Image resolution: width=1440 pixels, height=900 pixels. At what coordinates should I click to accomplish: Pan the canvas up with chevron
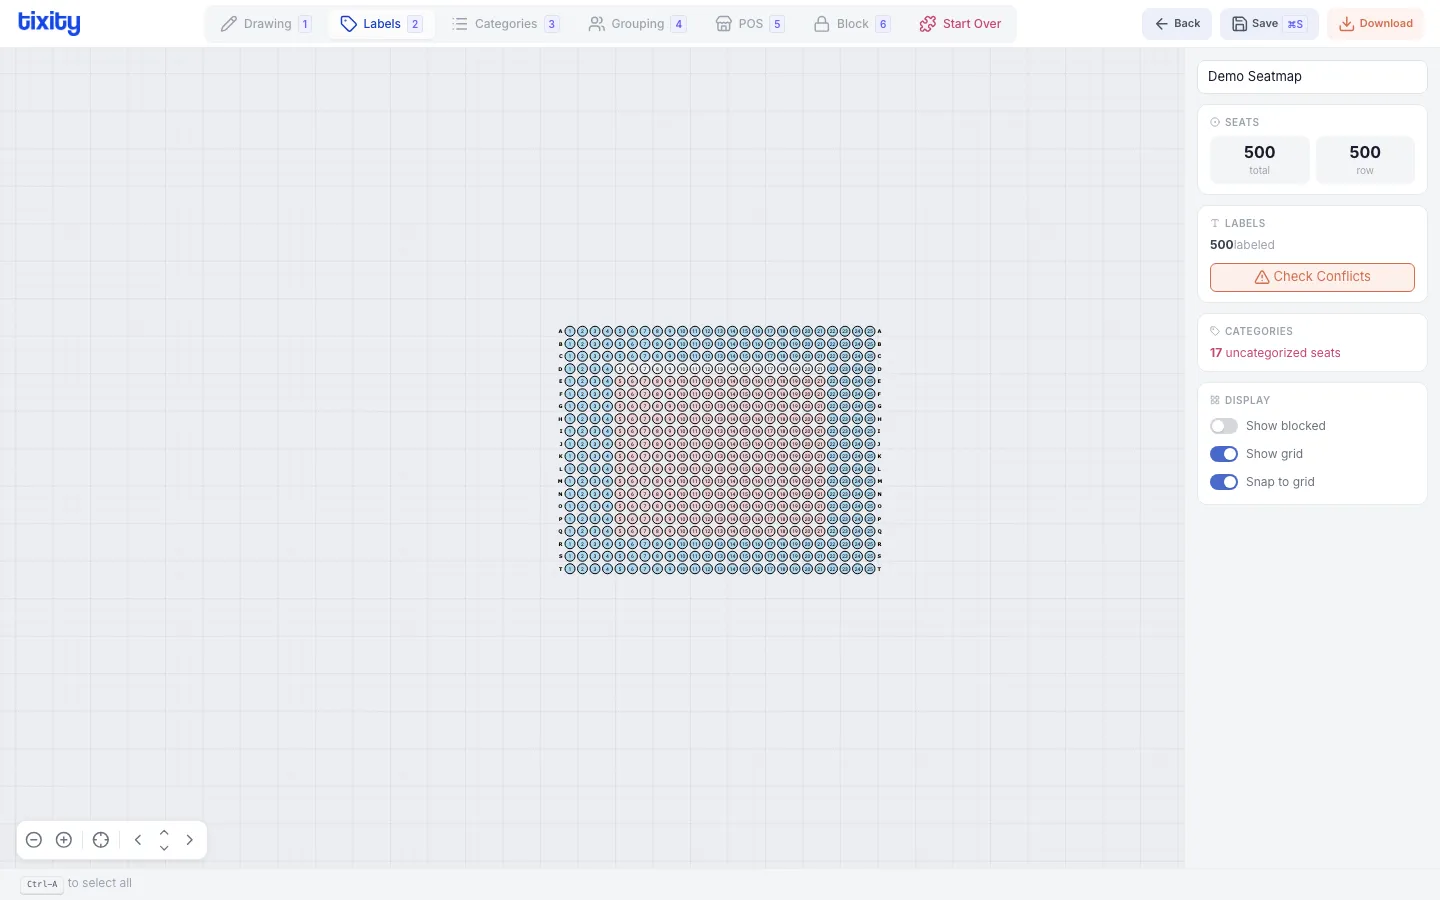click(x=164, y=832)
